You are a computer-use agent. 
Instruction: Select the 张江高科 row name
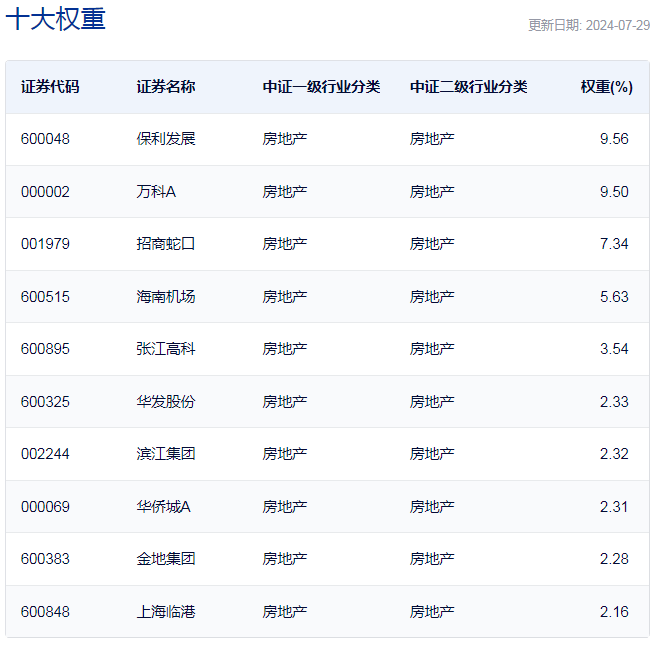click(x=166, y=349)
